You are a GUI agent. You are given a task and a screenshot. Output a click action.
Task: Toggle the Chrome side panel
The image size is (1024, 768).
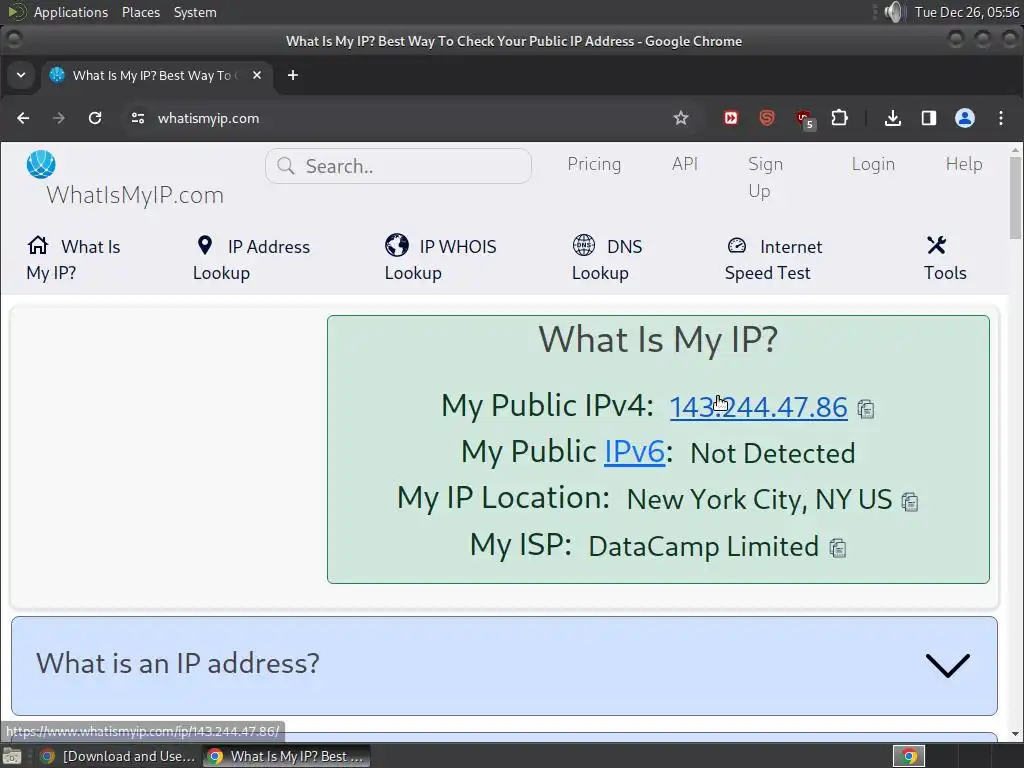point(928,118)
